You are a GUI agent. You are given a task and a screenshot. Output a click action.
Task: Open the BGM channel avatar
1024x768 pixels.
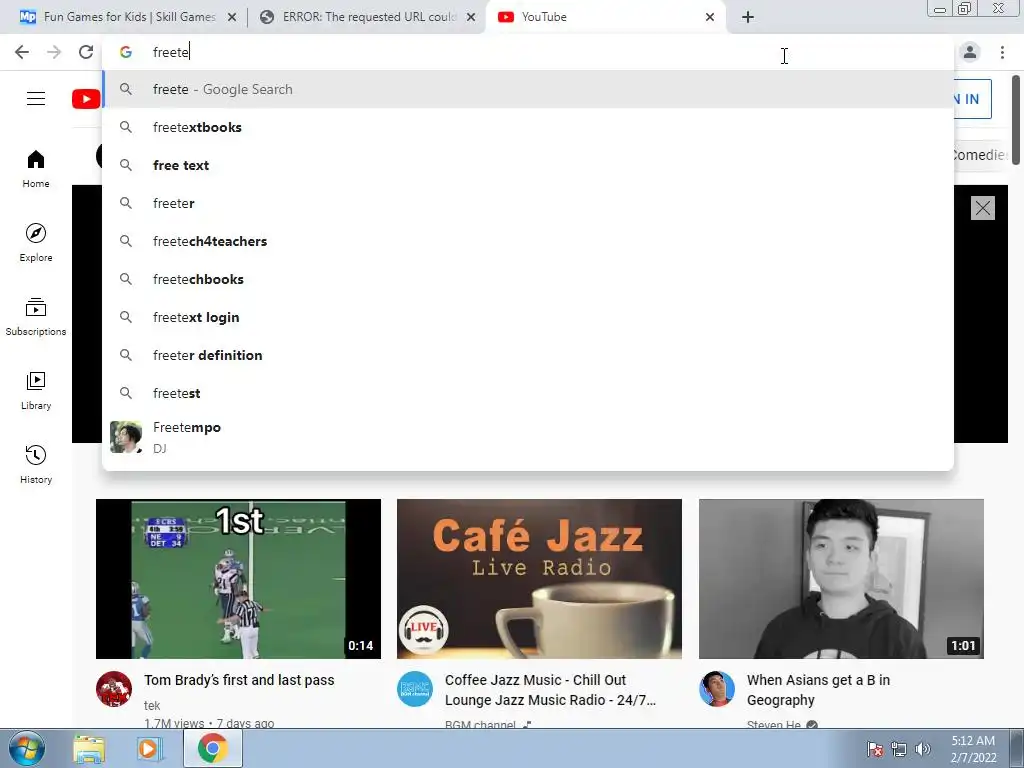(415, 688)
